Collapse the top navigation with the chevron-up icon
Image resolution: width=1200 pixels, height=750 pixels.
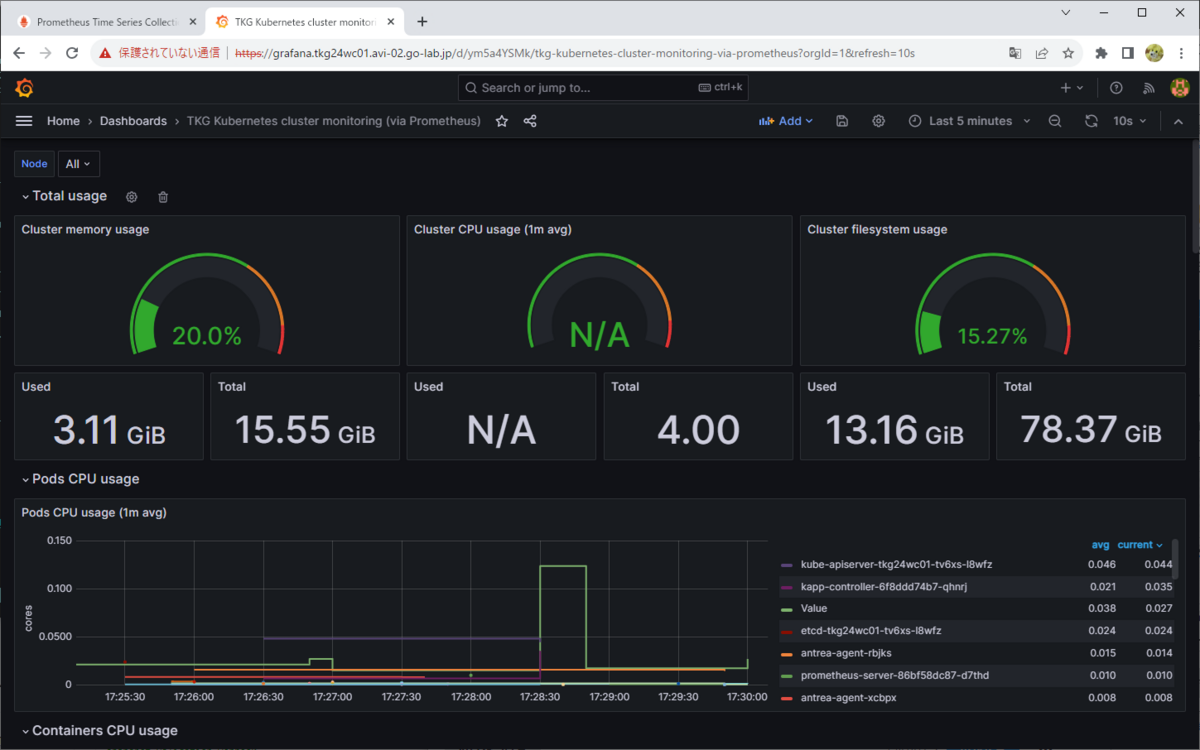pyautogui.click(x=1178, y=121)
